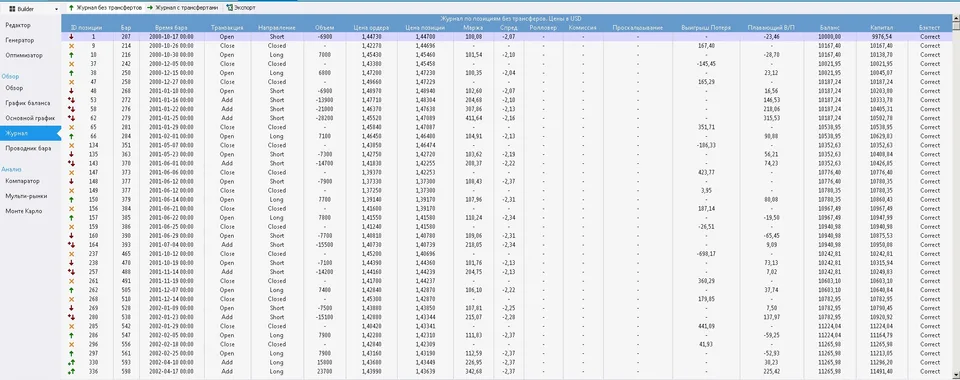Click the Транзакция column header

pos(227,28)
